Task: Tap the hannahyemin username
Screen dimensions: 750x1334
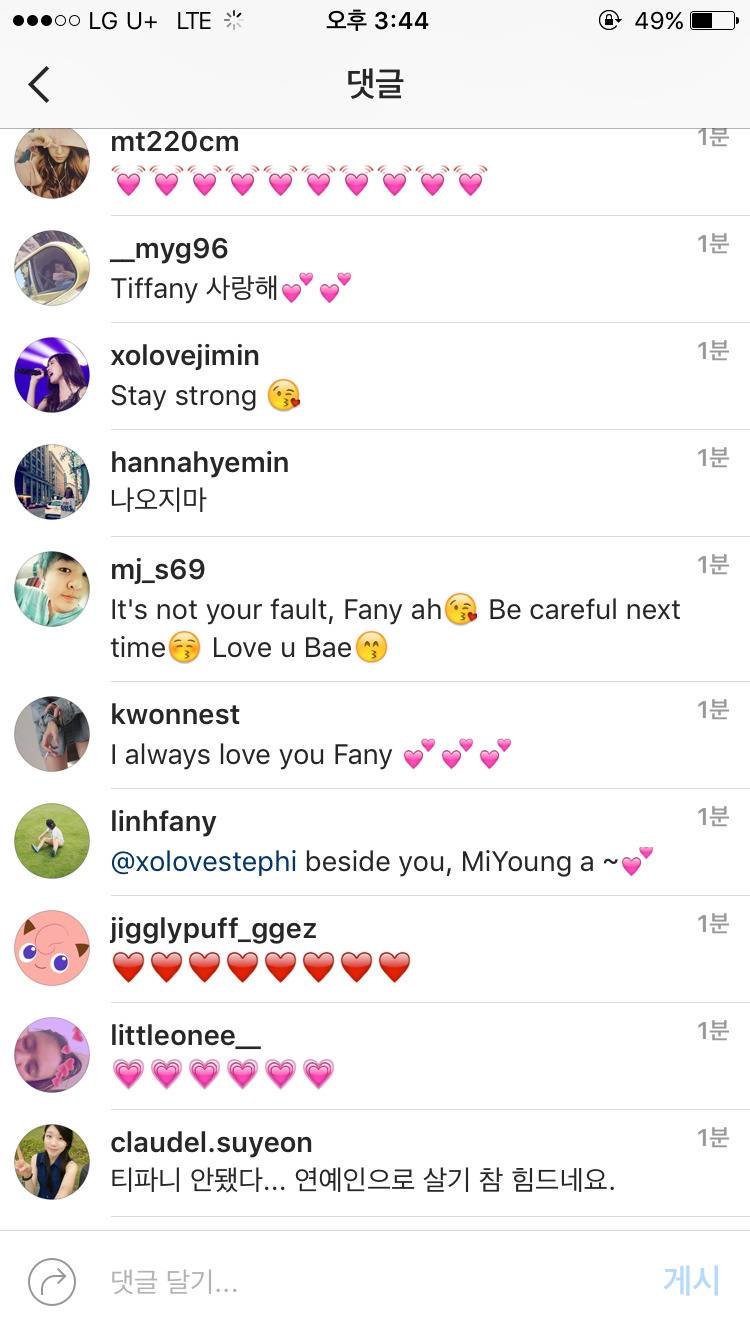Action: click(x=199, y=463)
